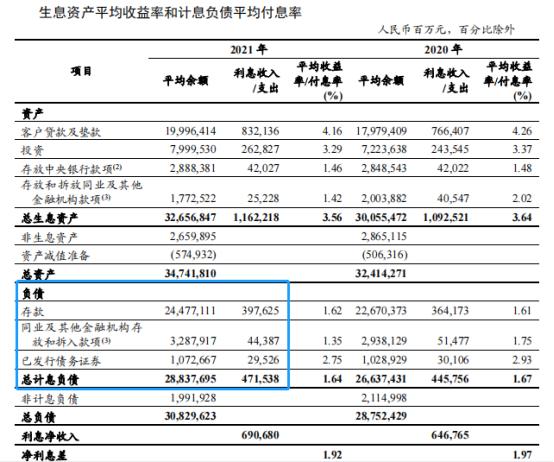The image size is (554, 462).
Task: Click the 净利息差 row label
Action: (44, 455)
